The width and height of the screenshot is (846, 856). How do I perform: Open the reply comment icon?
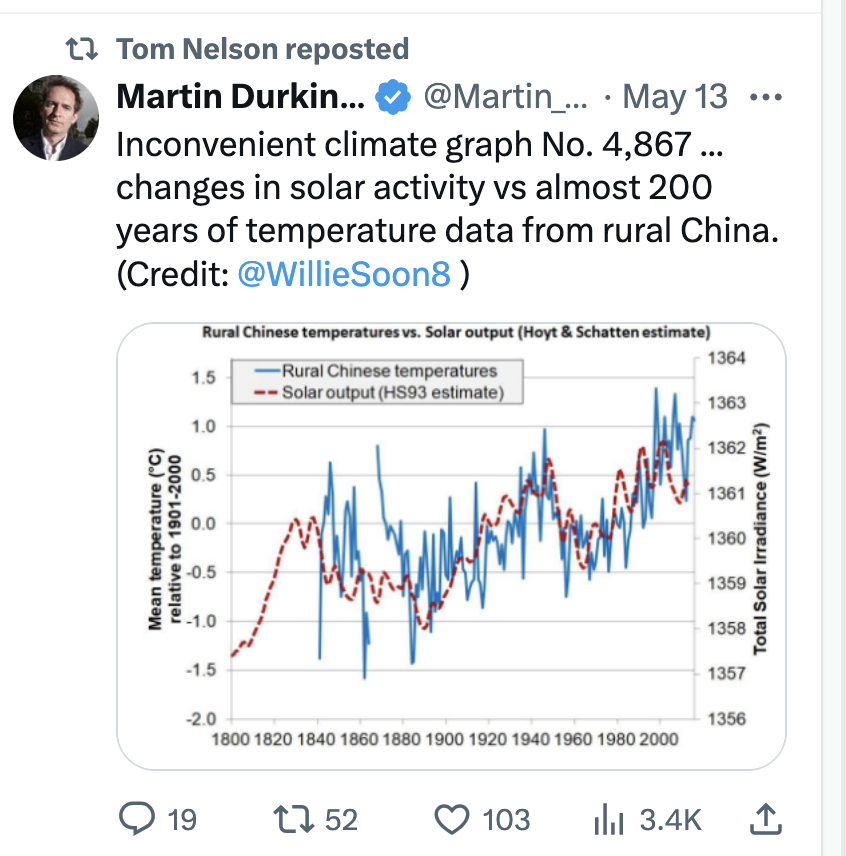tap(136, 818)
